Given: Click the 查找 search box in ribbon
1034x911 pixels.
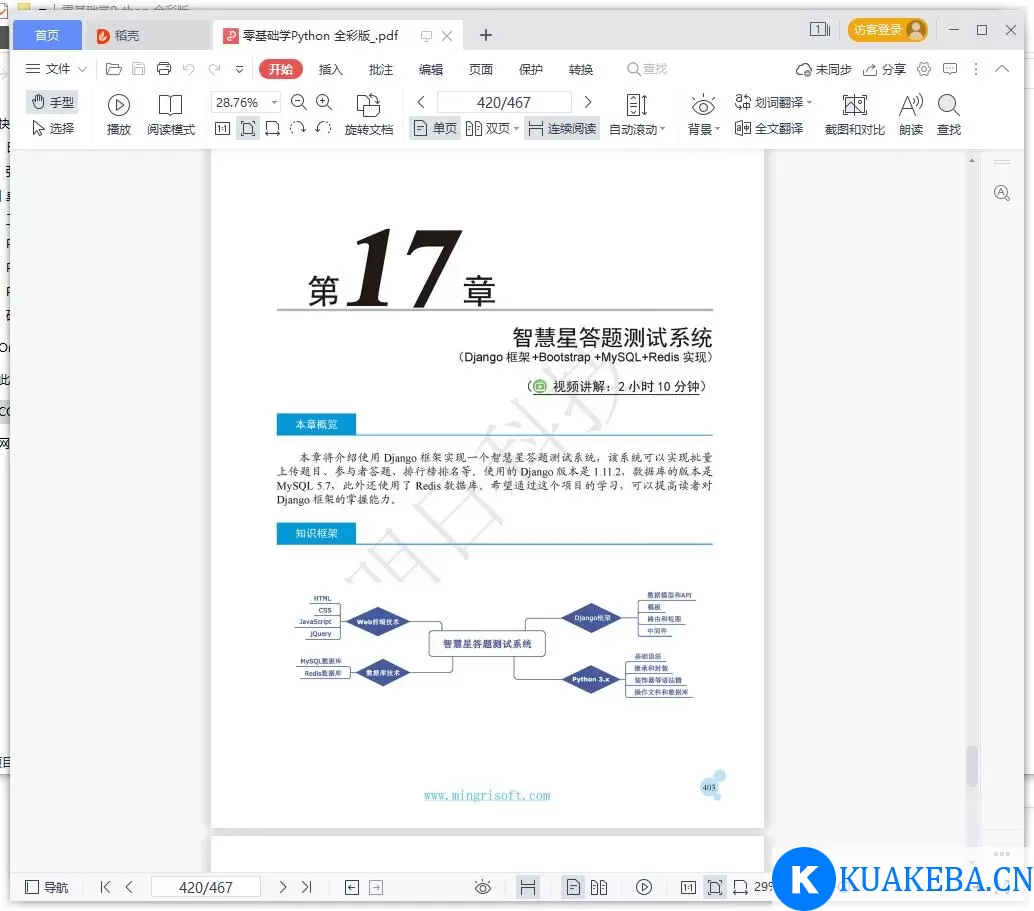Looking at the screenshot, I should point(647,69).
